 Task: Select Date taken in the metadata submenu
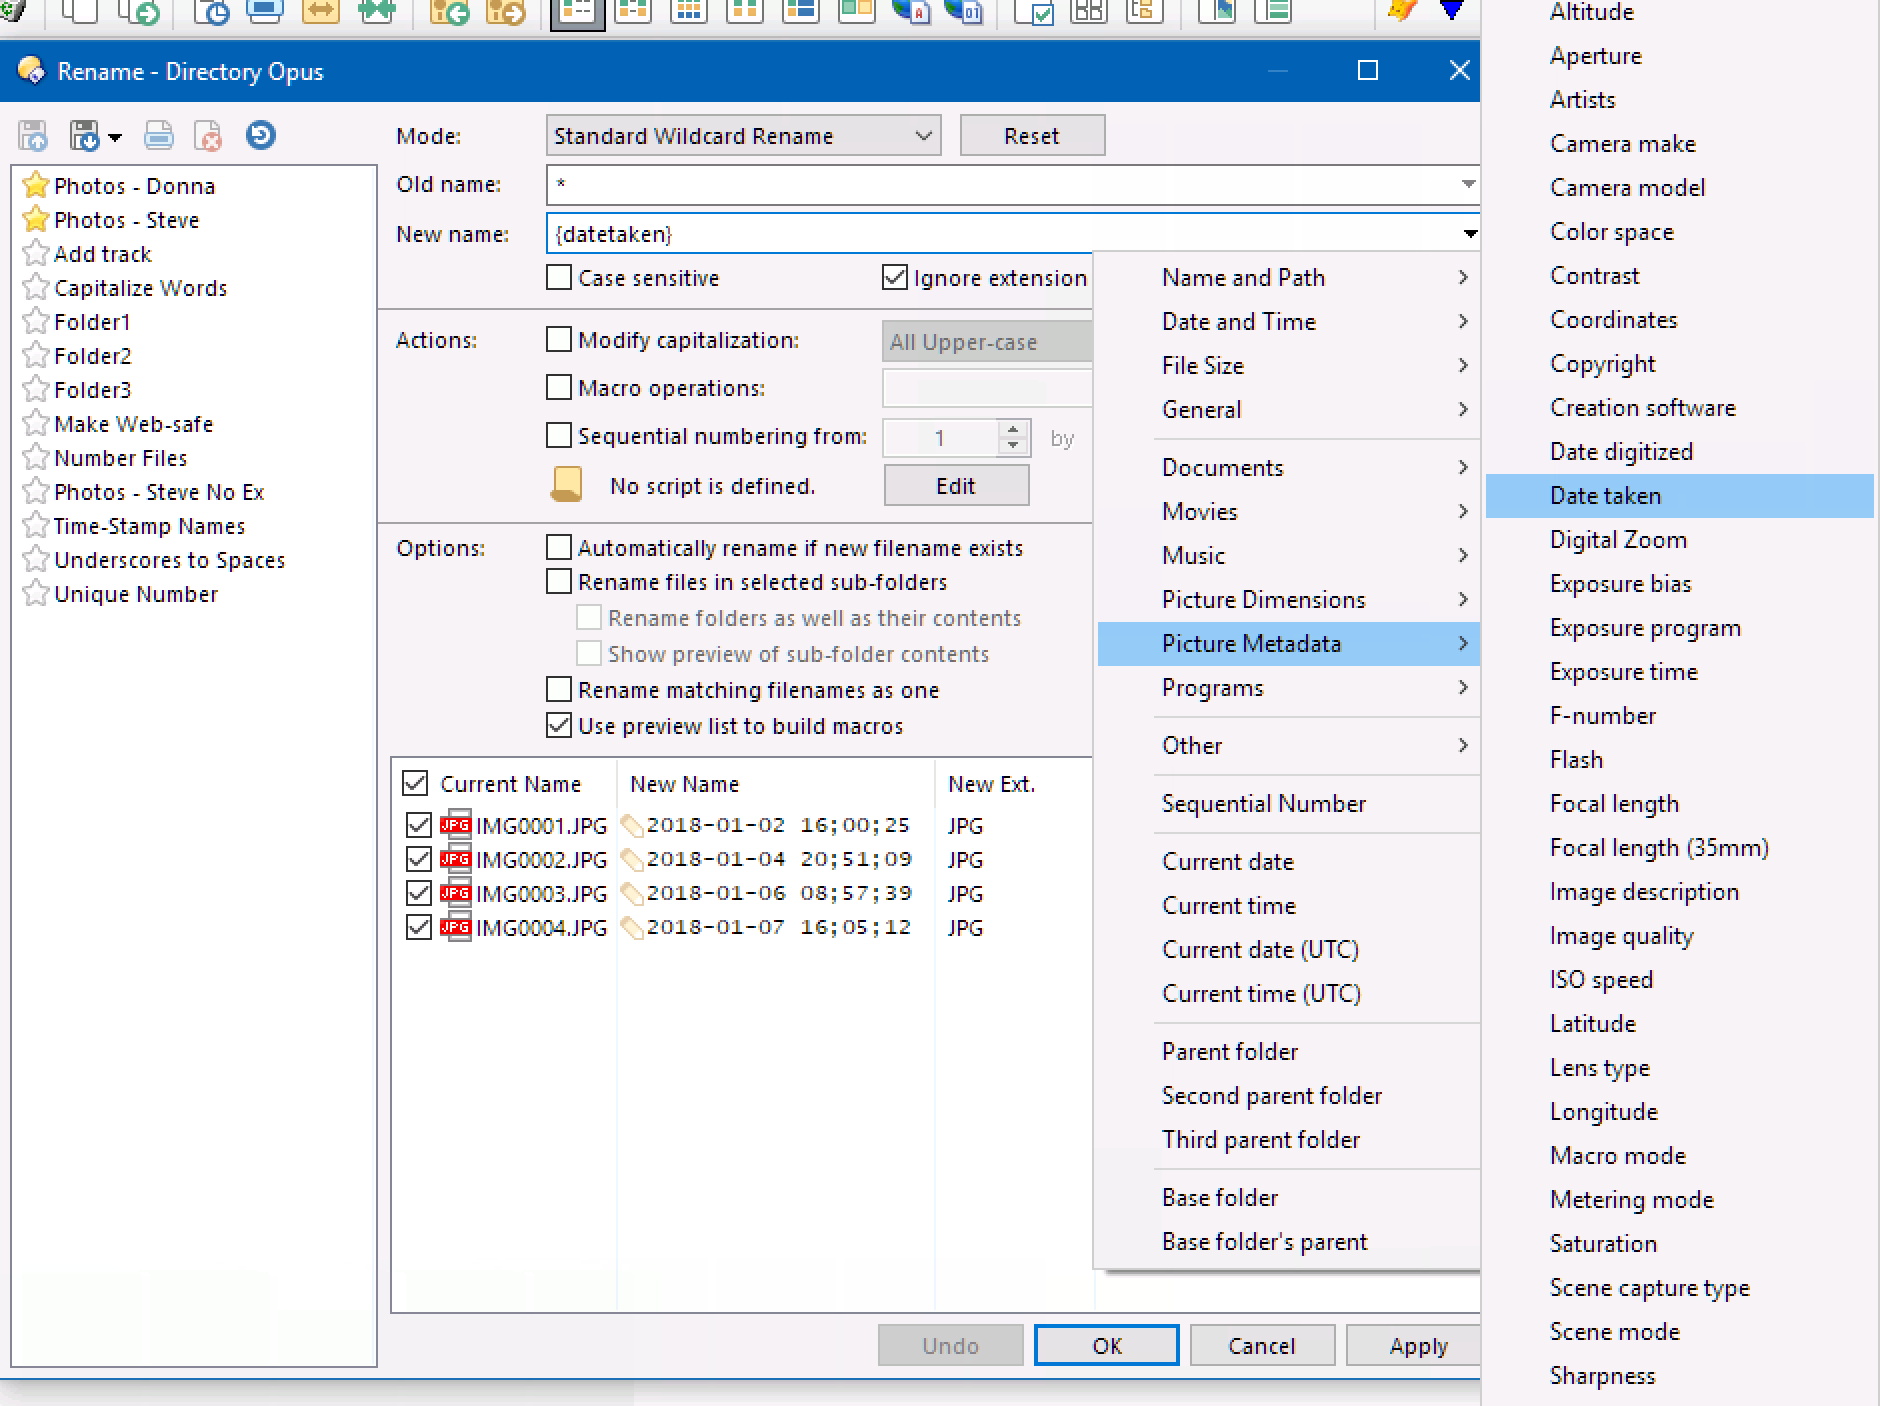pyautogui.click(x=1680, y=495)
